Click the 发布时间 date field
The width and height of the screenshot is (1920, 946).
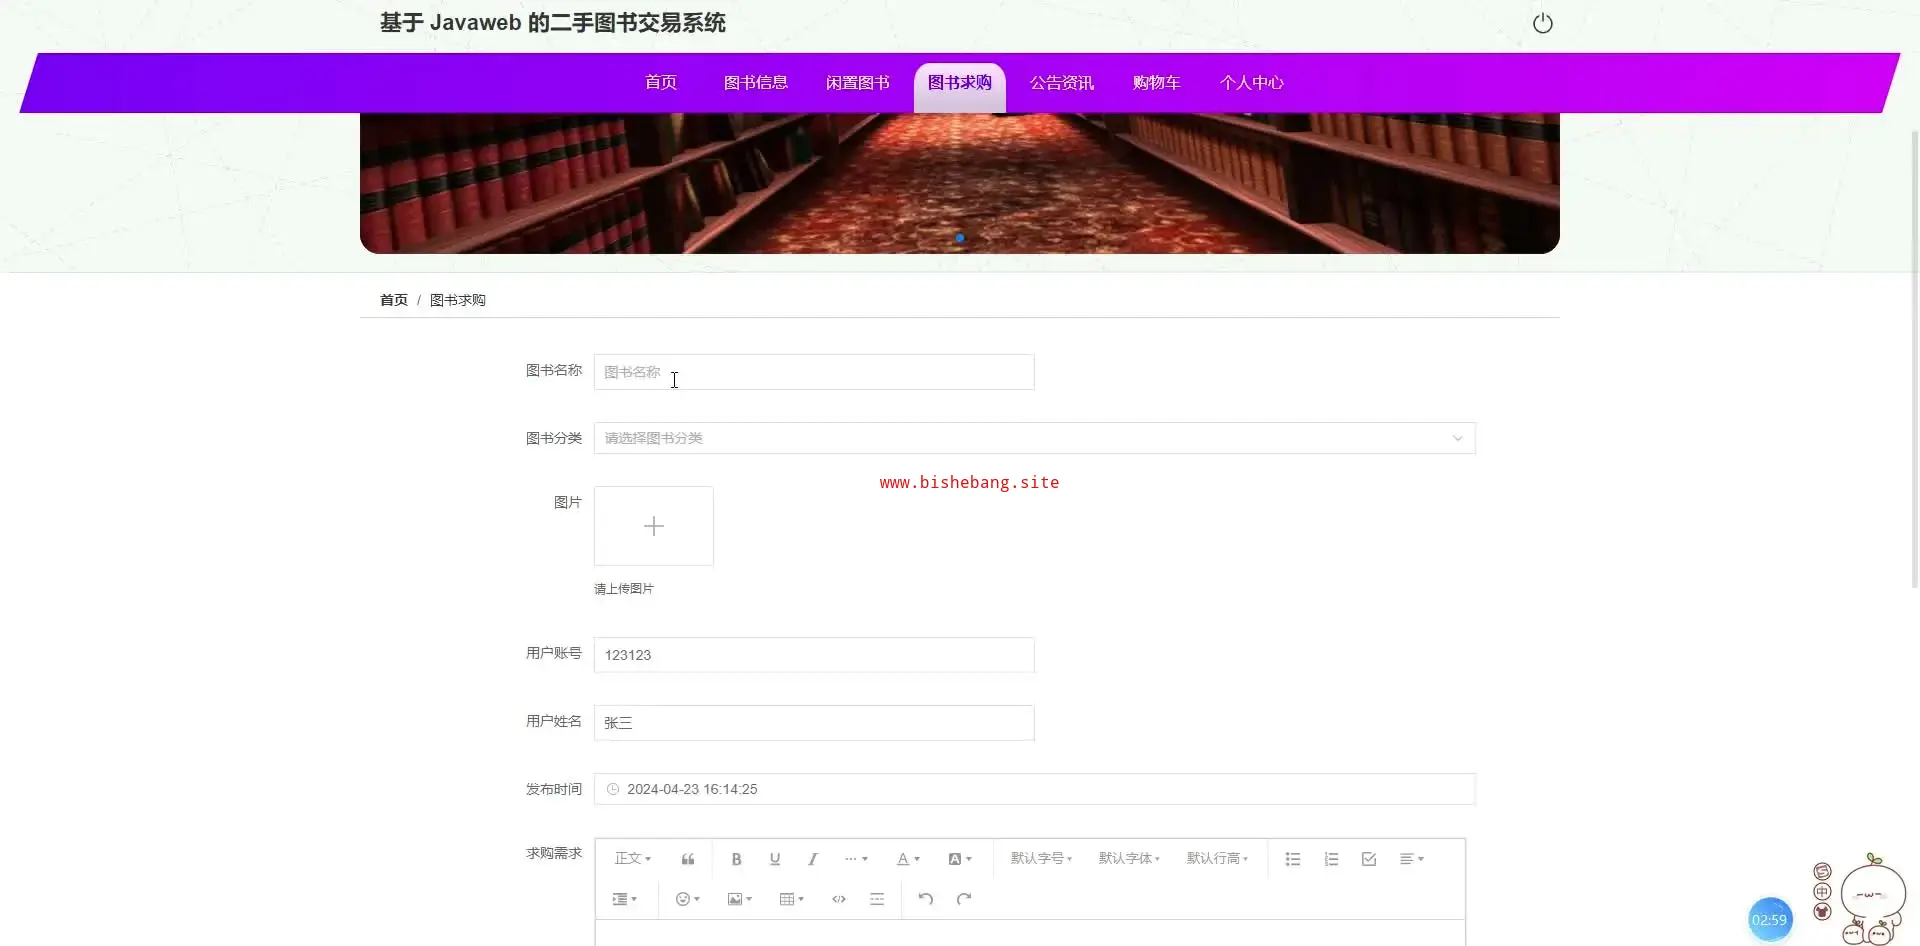pyautogui.click(x=1035, y=789)
